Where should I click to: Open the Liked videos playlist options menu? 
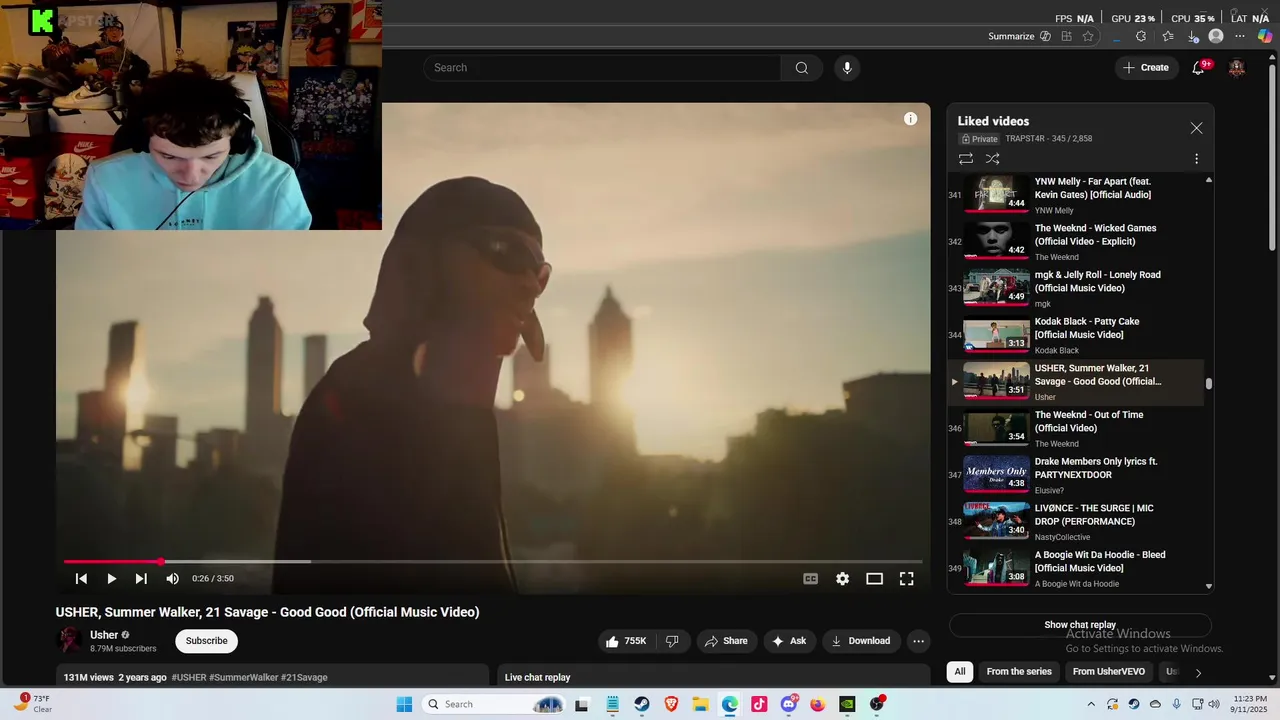pos(1196,158)
